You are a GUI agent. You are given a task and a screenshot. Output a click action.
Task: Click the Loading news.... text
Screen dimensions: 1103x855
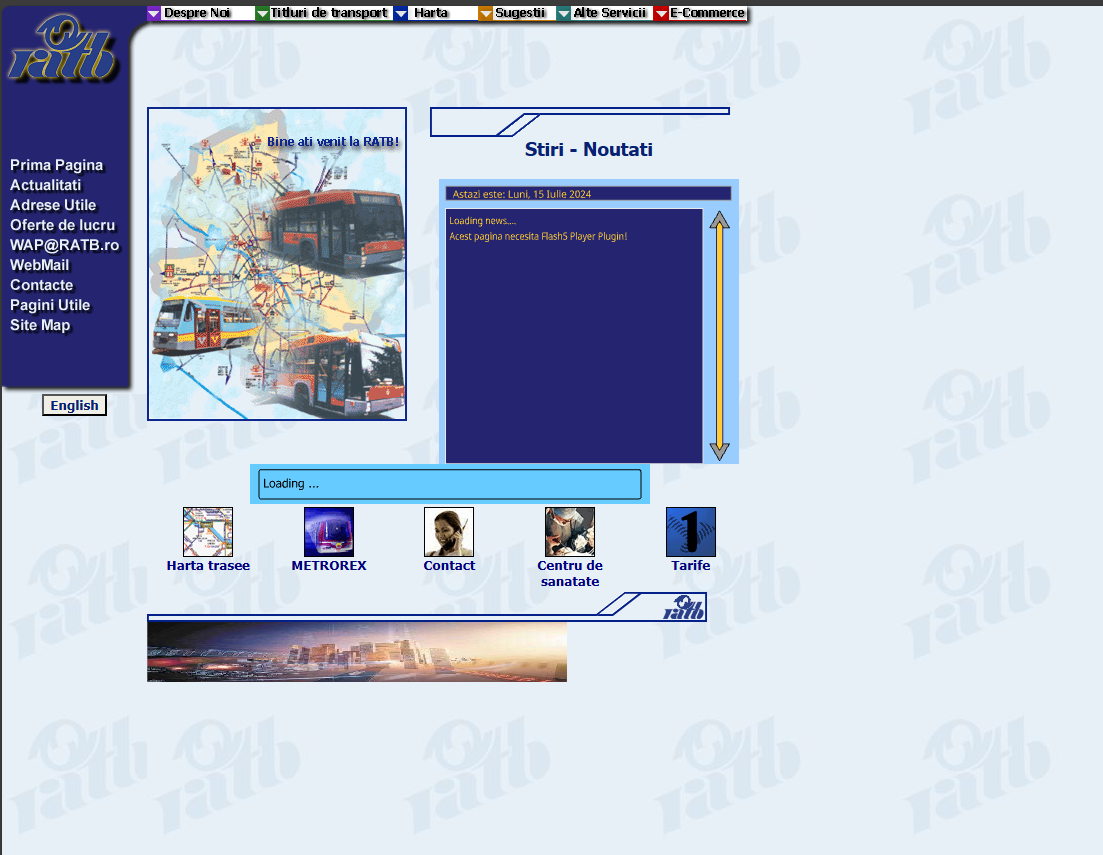pyautogui.click(x=483, y=221)
